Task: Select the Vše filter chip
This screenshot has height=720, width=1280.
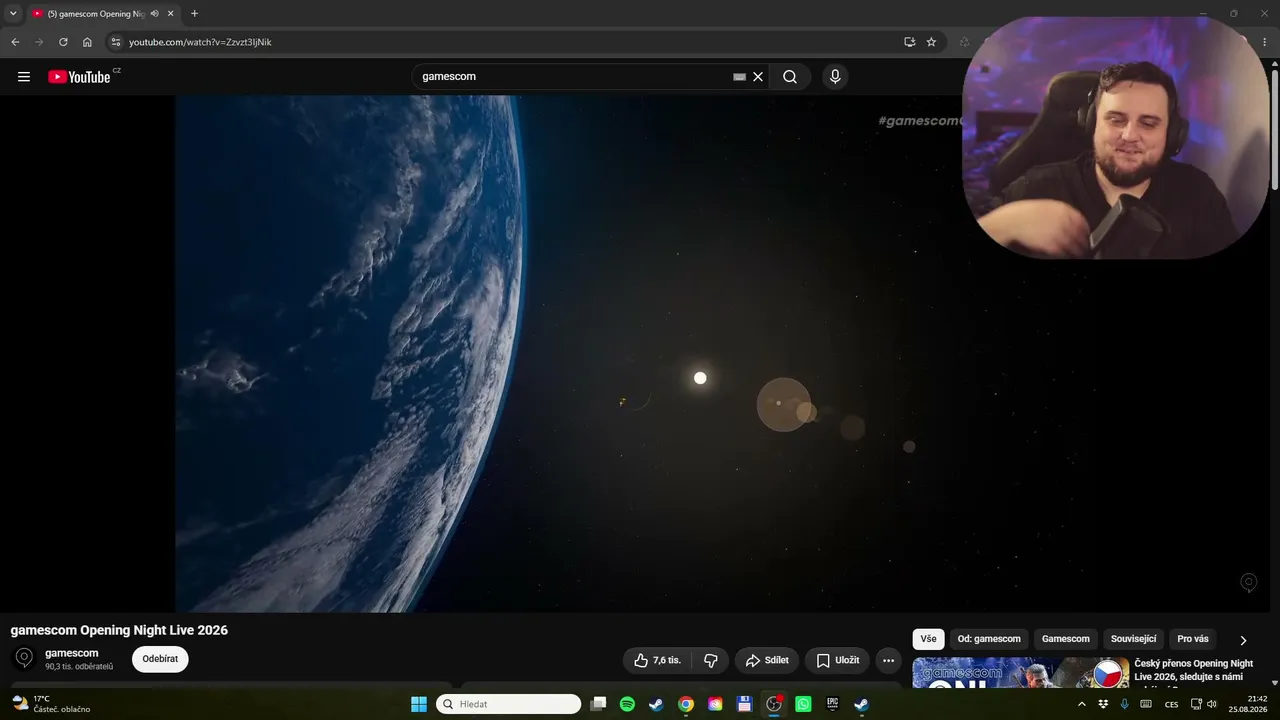Action: pyautogui.click(x=929, y=639)
